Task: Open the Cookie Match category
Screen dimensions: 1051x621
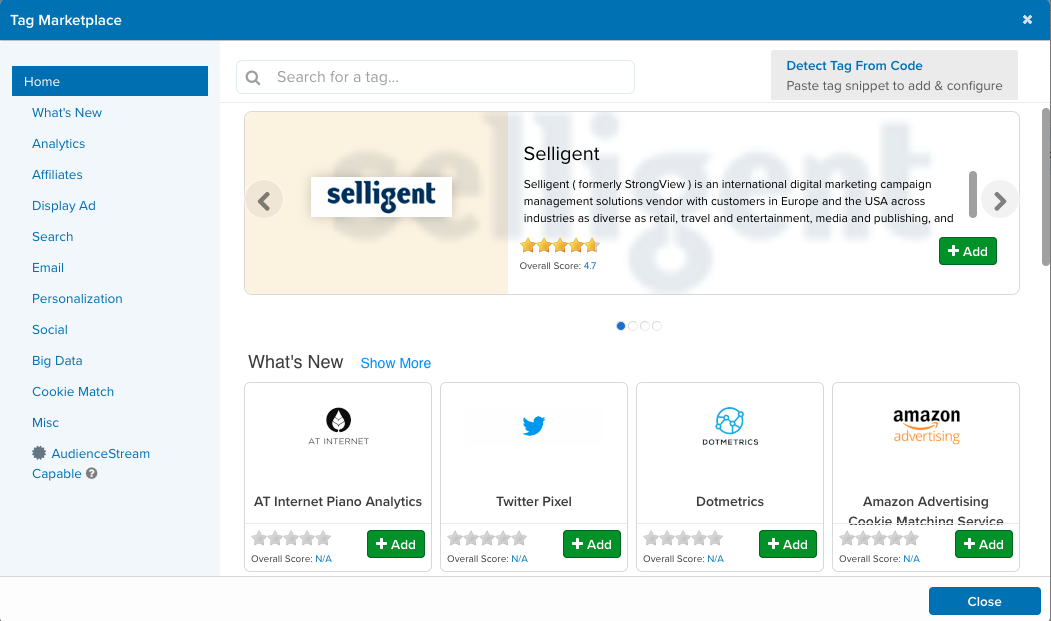Action: (x=73, y=392)
